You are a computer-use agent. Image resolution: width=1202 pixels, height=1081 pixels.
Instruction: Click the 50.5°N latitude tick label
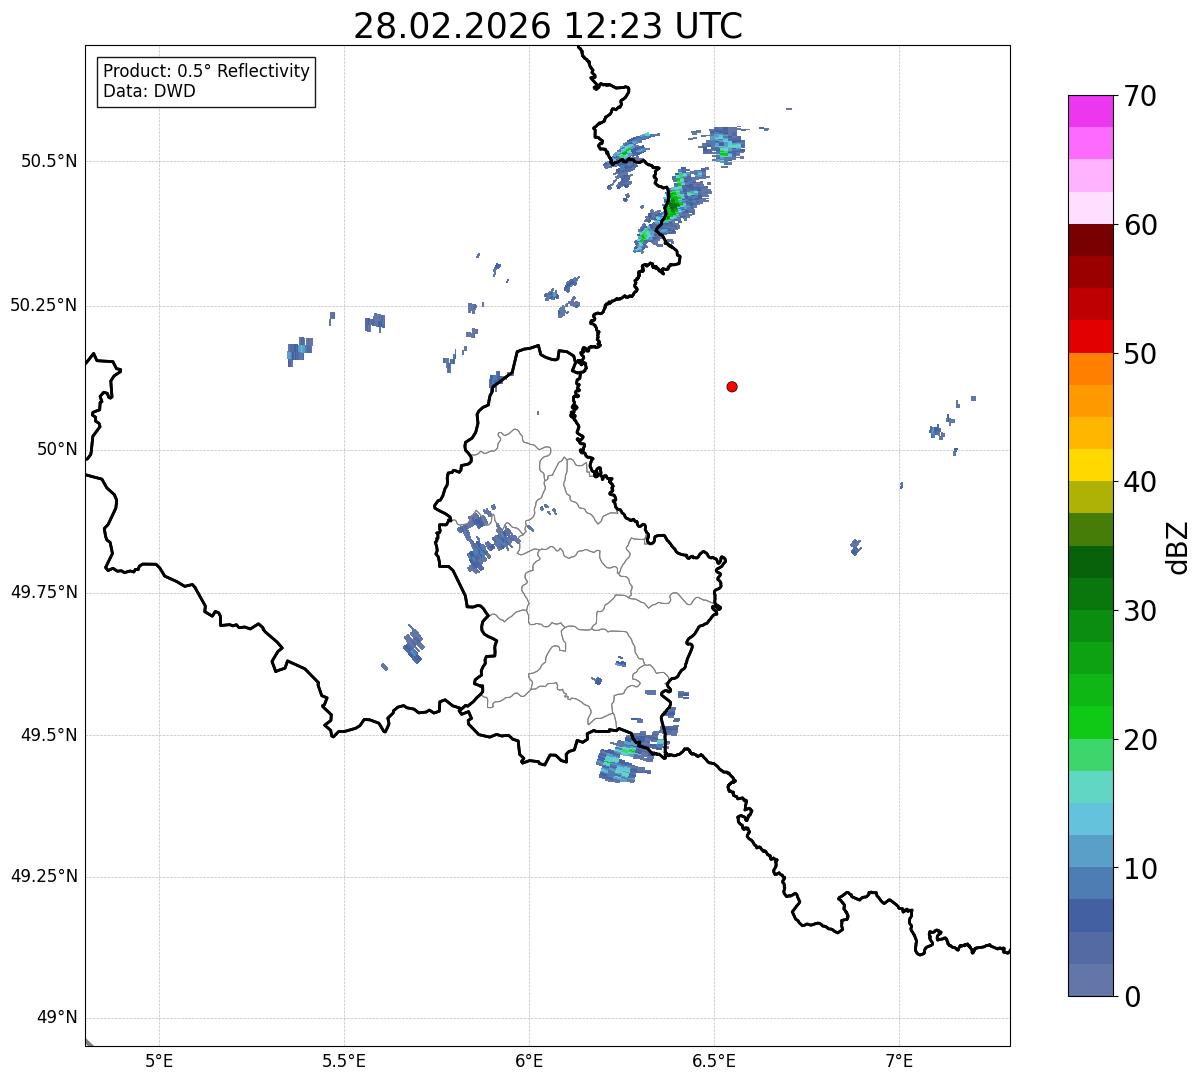[x=49, y=161]
